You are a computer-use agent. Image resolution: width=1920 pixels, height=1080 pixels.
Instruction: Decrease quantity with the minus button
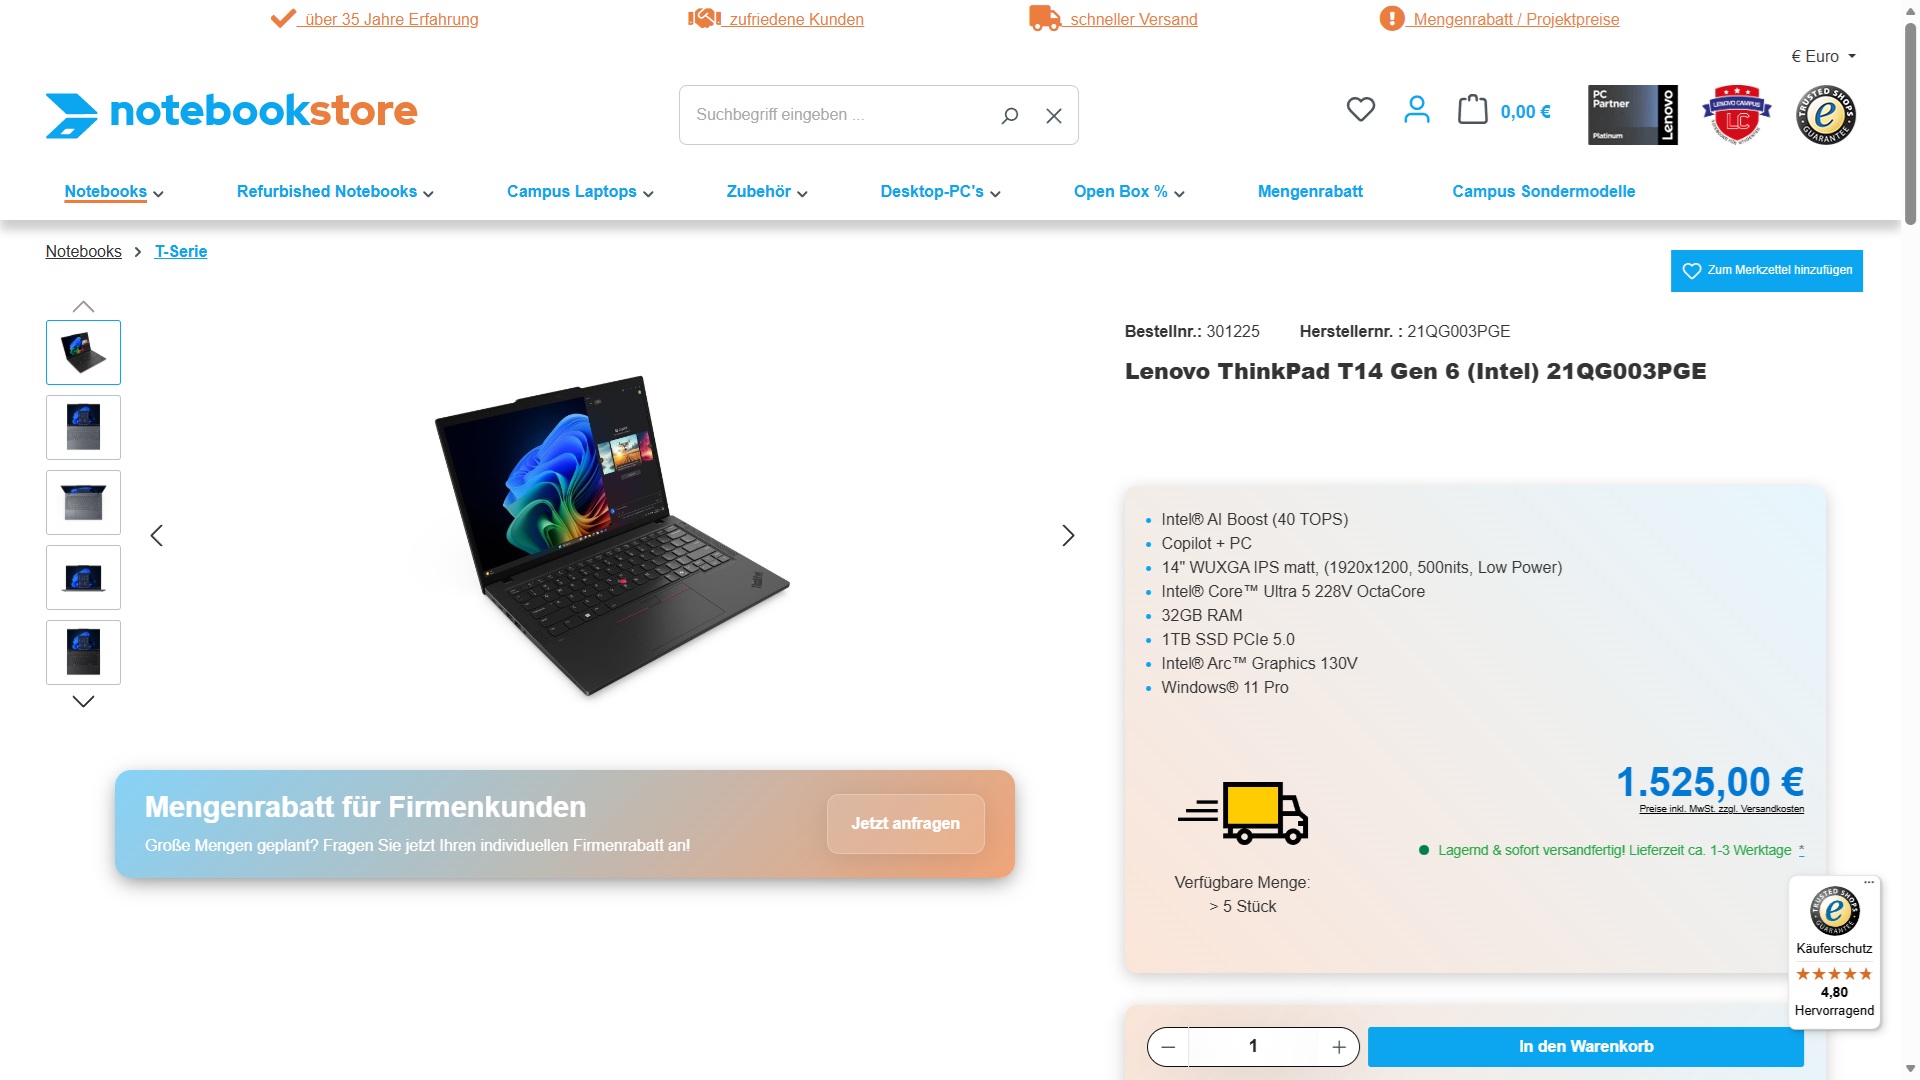(1168, 1047)
